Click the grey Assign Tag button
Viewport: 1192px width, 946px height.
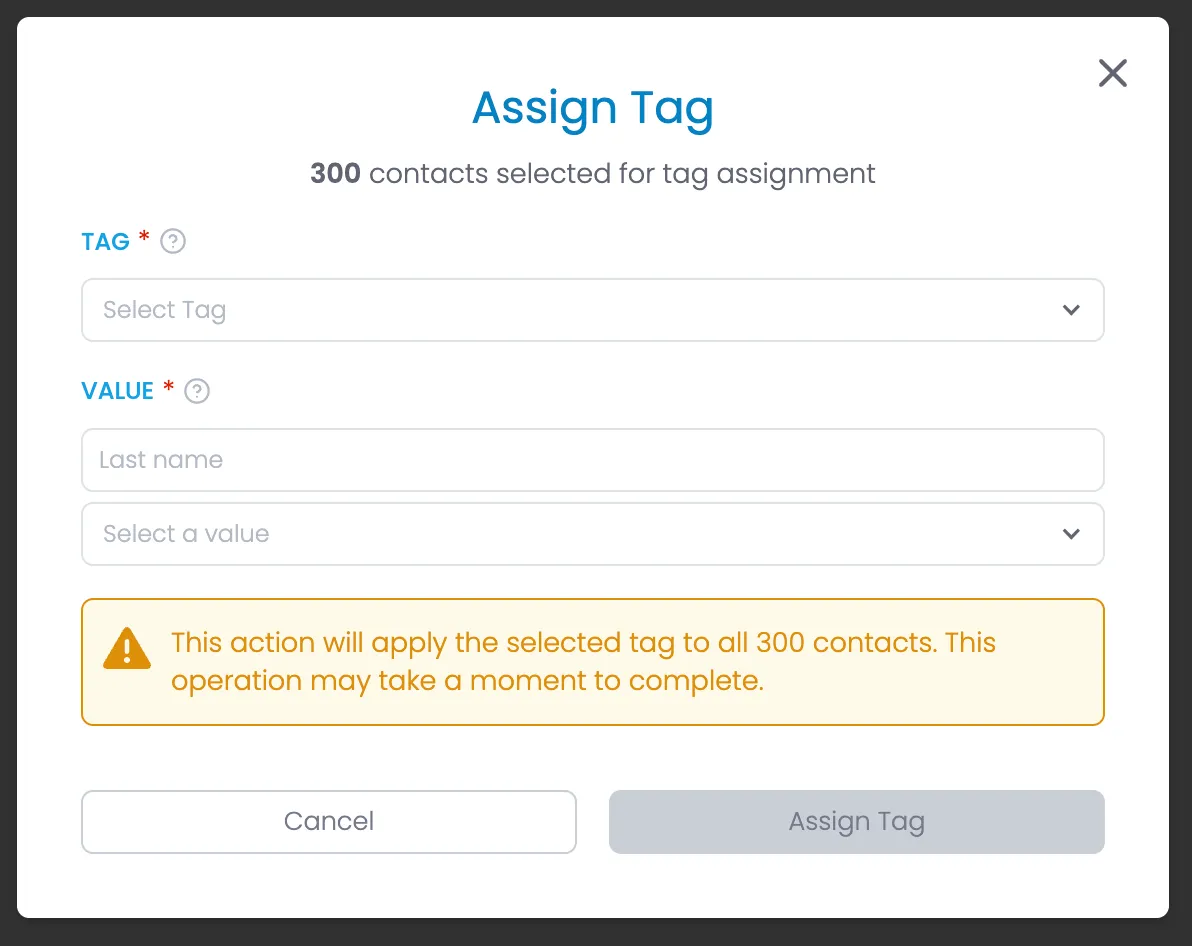coord(856,821)
